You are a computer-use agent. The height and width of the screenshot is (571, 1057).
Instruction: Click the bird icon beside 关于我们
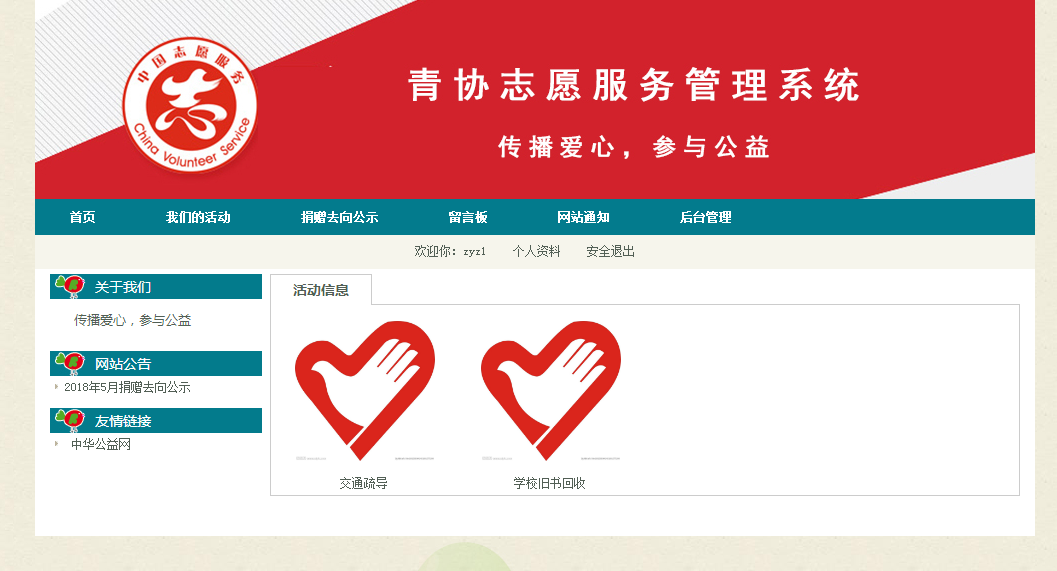pos(70,286)
